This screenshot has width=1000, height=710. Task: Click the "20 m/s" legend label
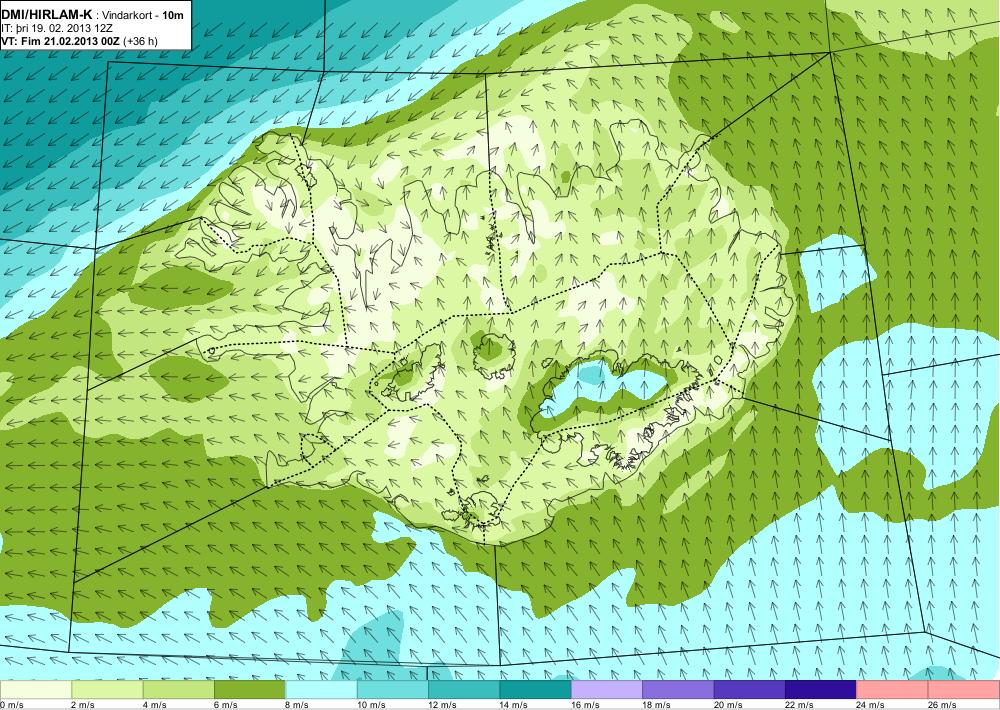(x=728, y=704)
